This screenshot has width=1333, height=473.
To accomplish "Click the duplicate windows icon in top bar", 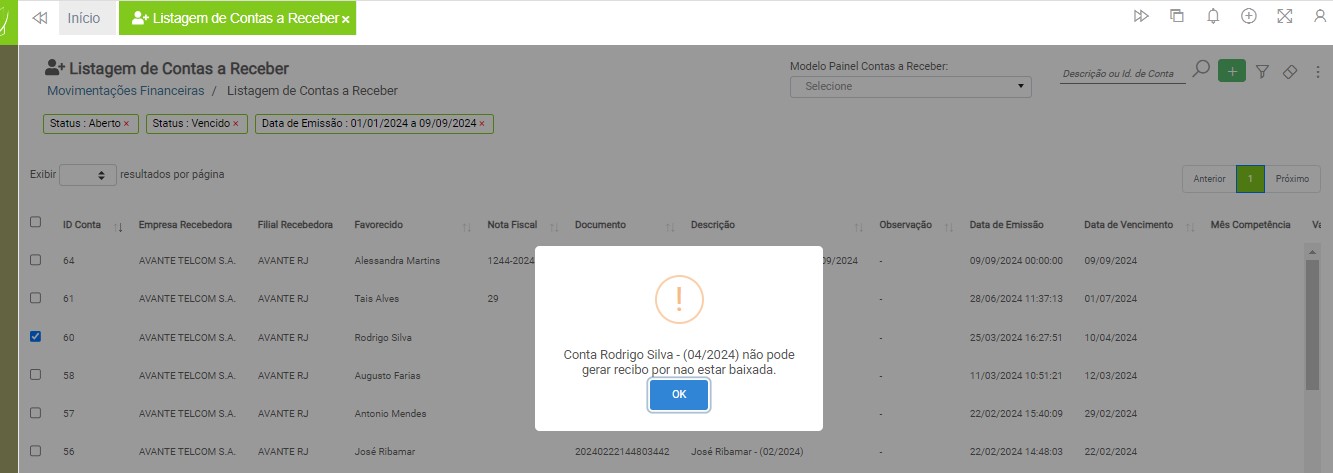I will (x=1177, y=16).
